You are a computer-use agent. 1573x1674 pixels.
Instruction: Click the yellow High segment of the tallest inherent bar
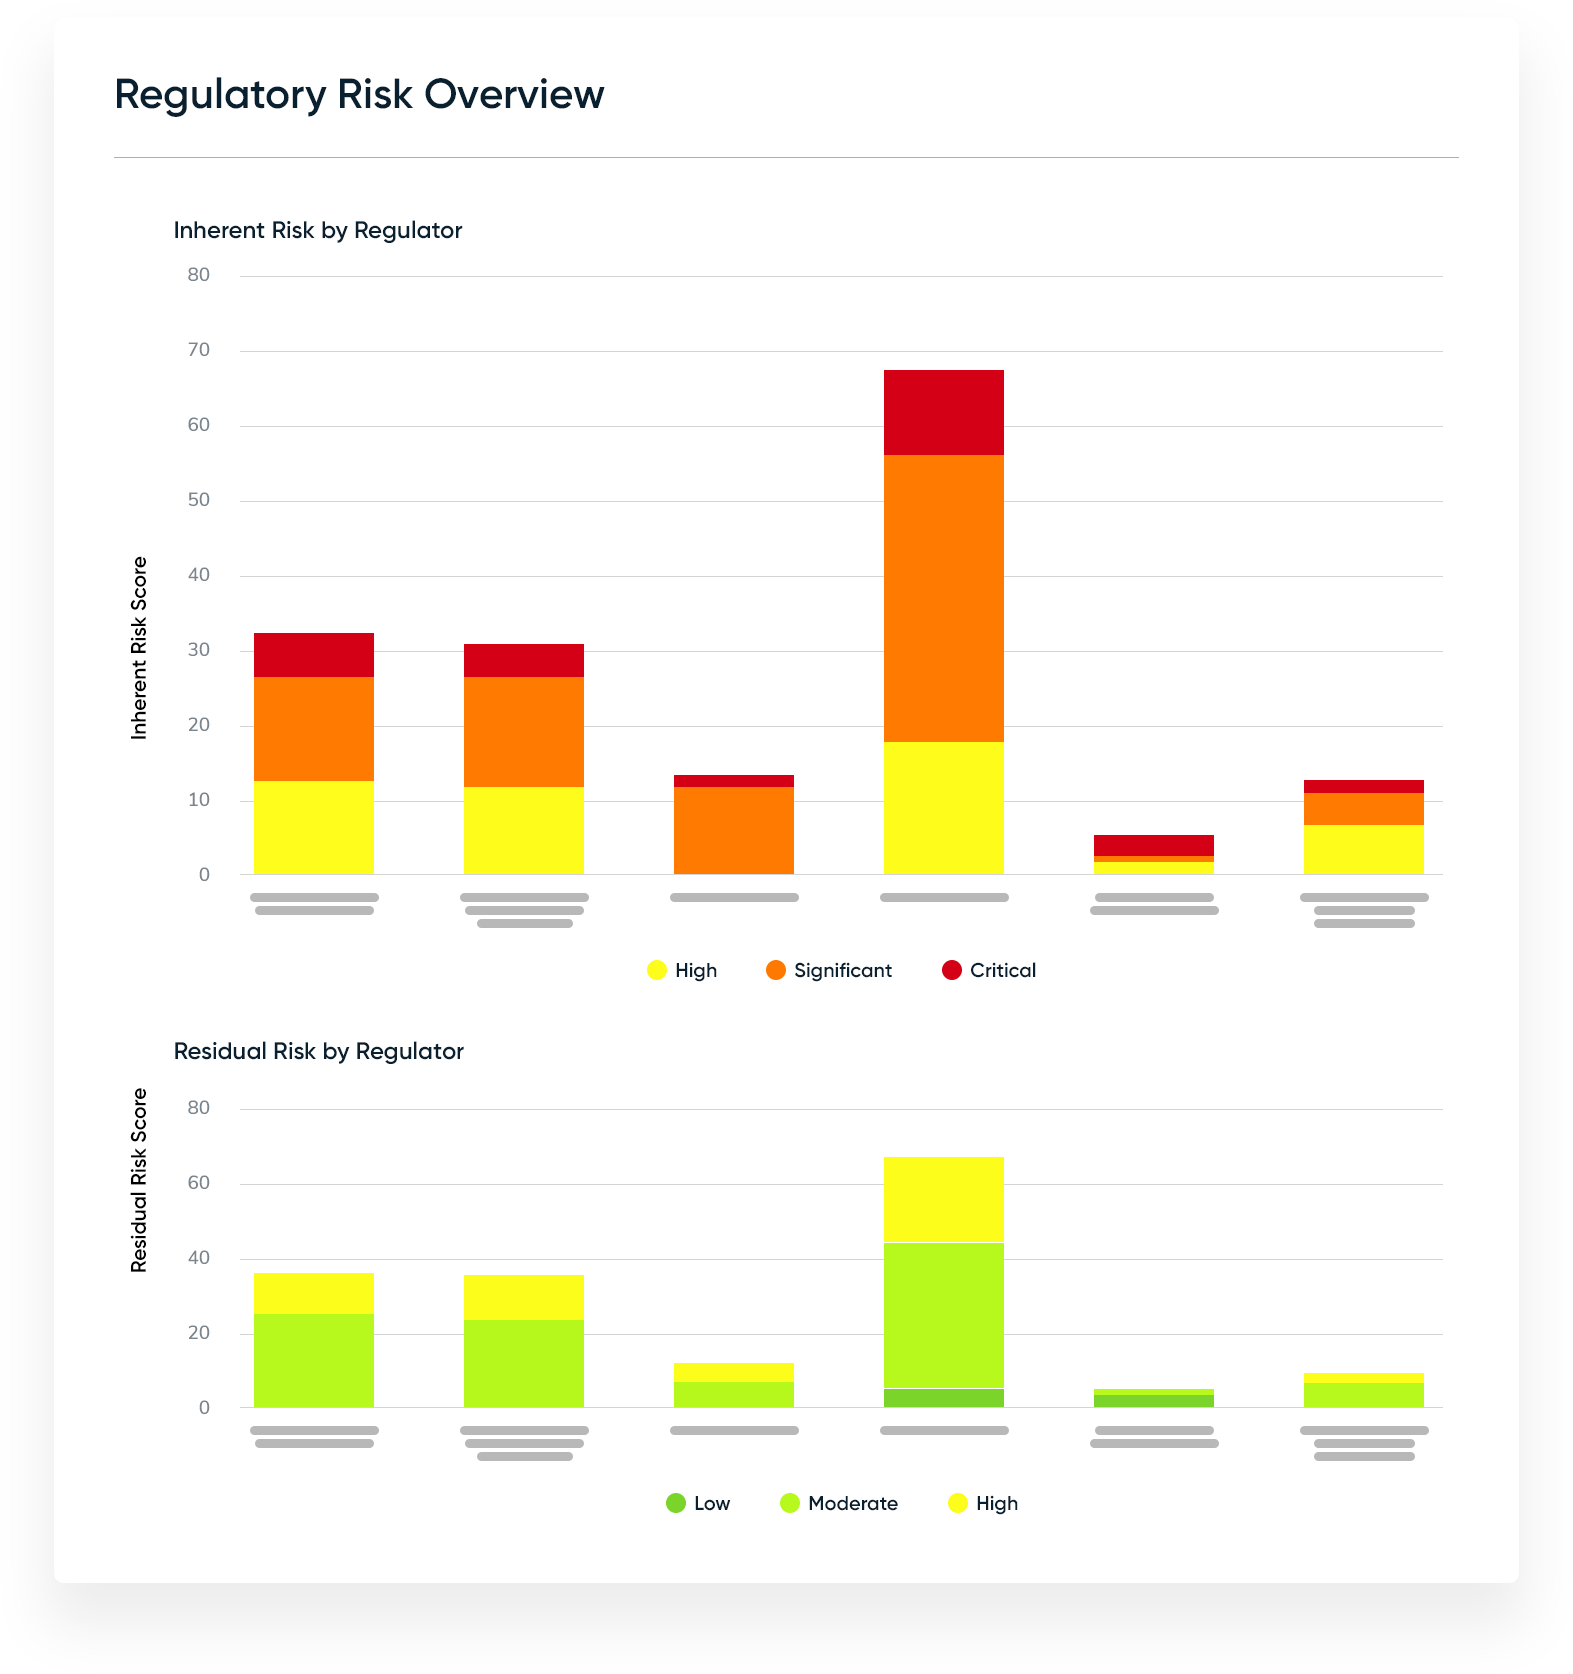point(943,808)
